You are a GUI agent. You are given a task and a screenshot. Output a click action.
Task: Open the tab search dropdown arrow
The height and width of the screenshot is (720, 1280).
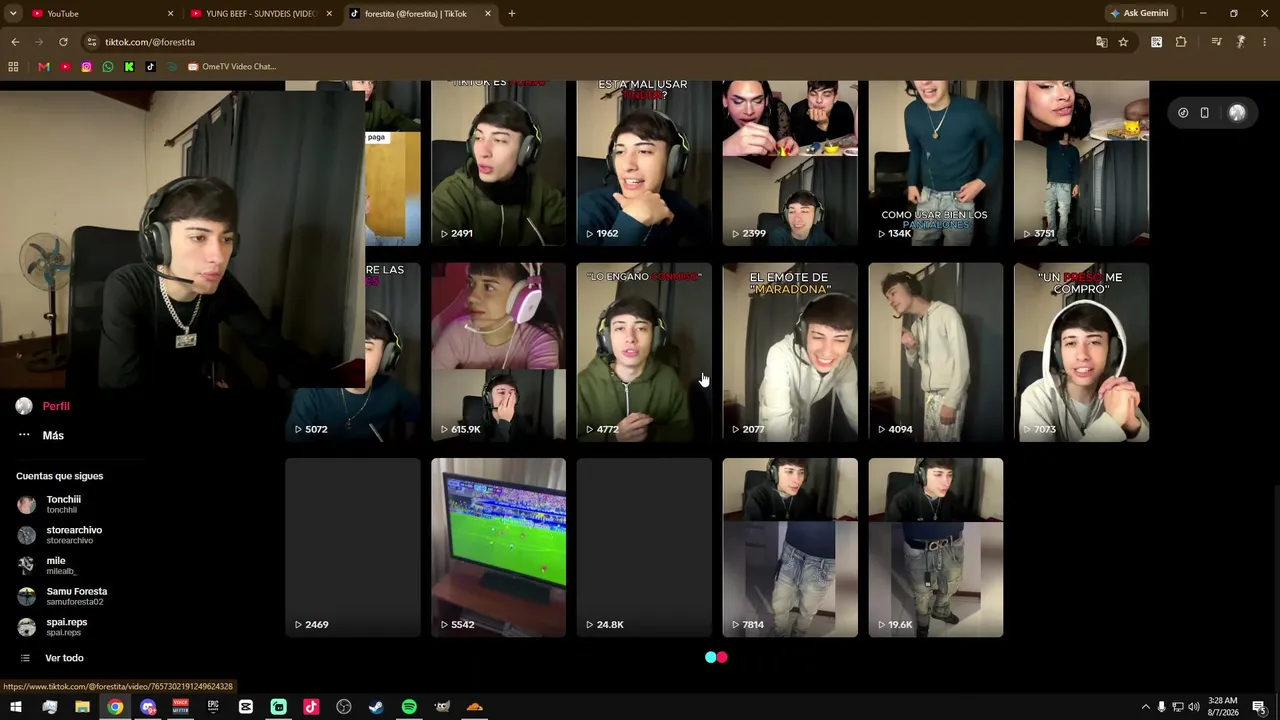tap(13, 13)
